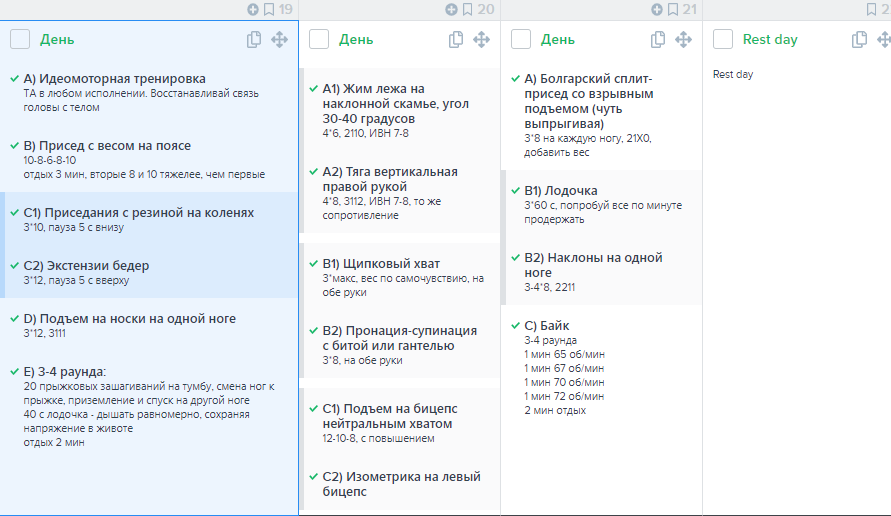Toggle checkmark for Пронация-супинация

coord(314,331)
